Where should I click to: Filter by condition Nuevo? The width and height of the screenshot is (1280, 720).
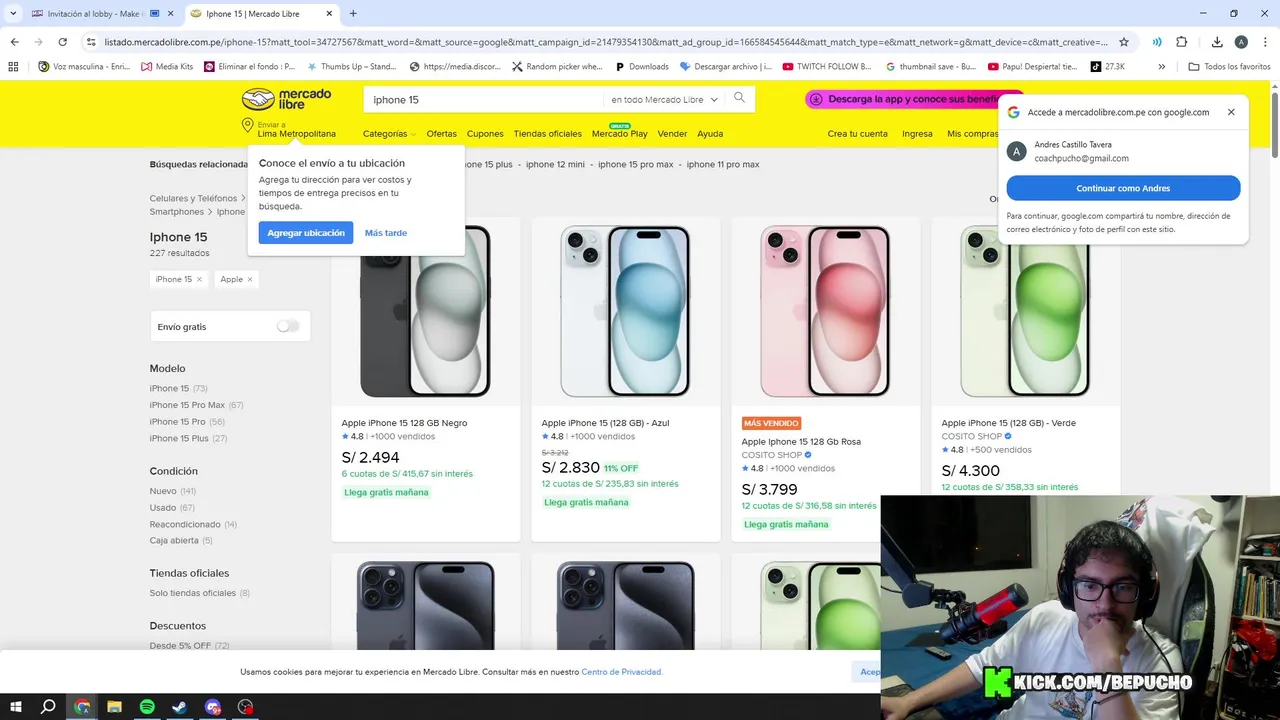163,491
